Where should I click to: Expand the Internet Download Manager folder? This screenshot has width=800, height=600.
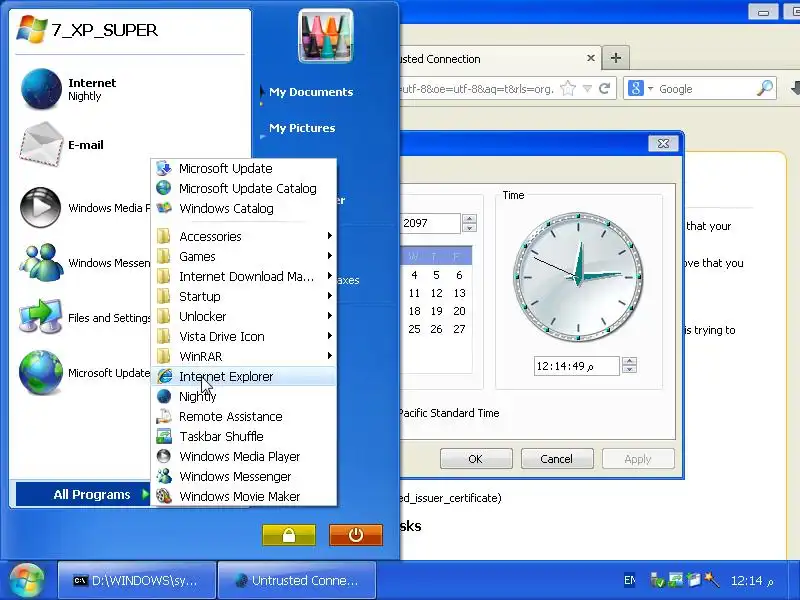click(244, 276)
